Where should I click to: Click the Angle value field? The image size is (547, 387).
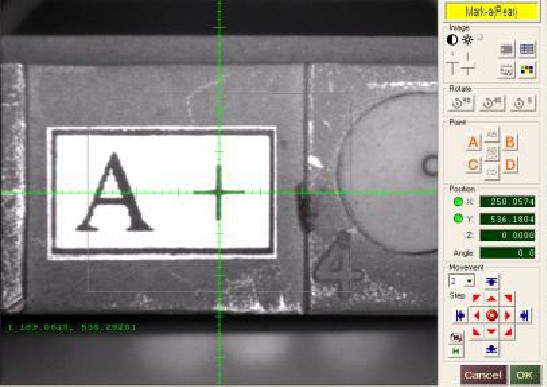pos(507,253)
